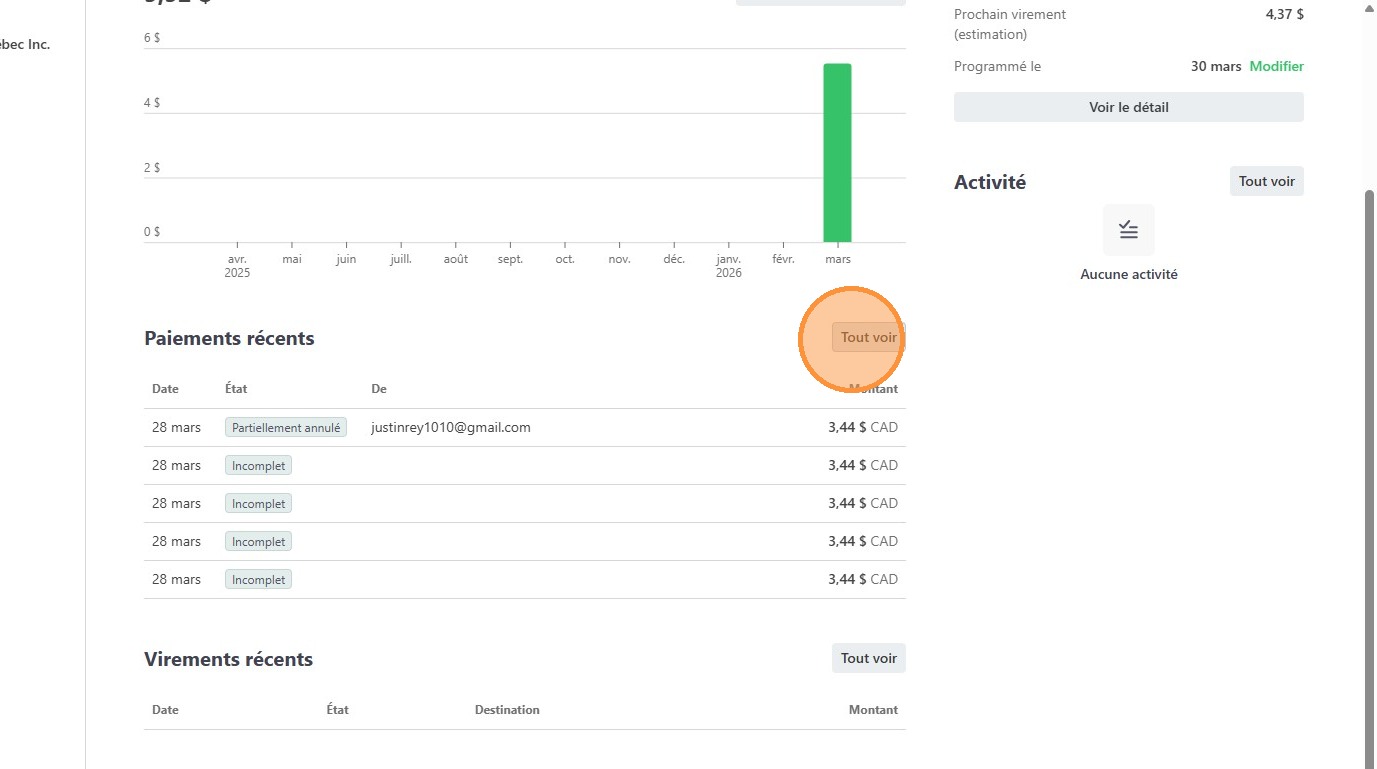Open all payments via Paiements récents Tout voir
The height and width of the screenshot is (769, 1377).
click(x=868, y=338)
